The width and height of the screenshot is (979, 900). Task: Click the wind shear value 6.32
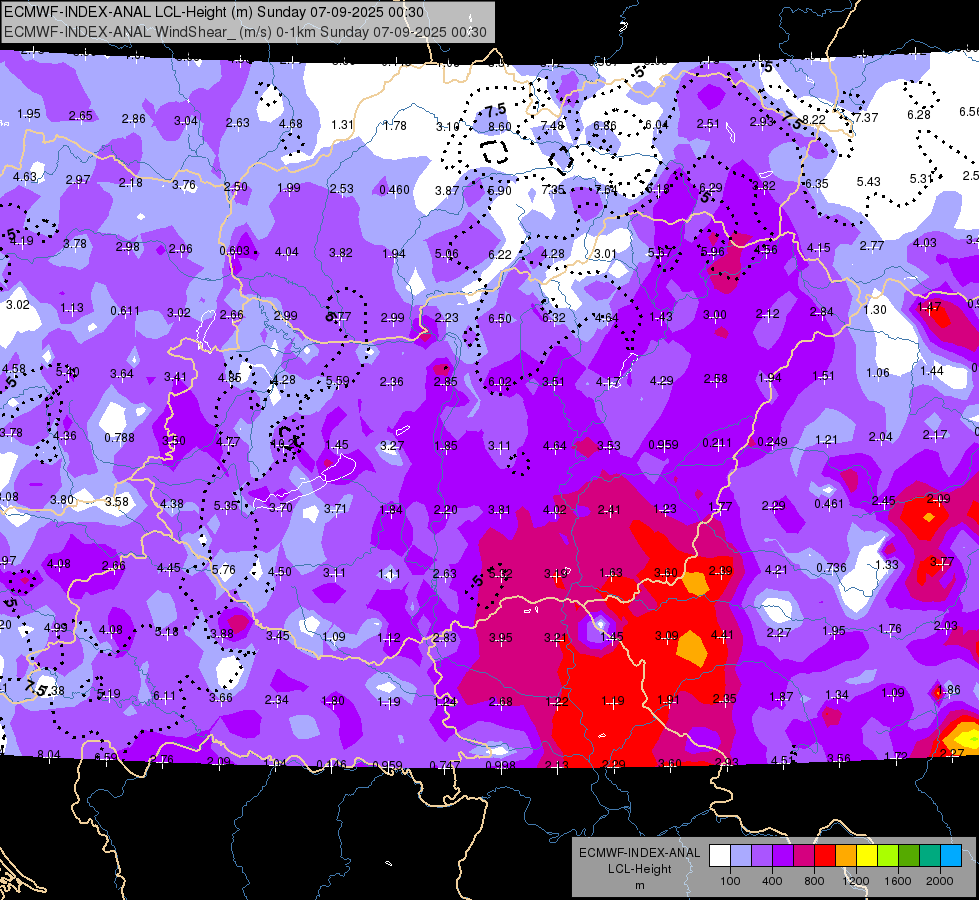tap(553, 317)
